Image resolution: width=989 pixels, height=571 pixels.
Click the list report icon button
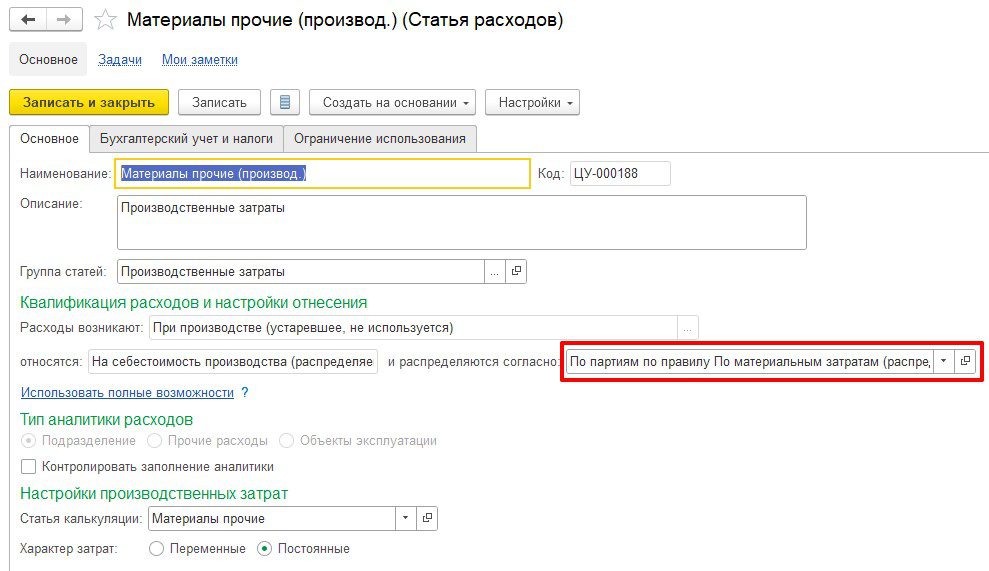pyautogui.click(x=285, y=102)
